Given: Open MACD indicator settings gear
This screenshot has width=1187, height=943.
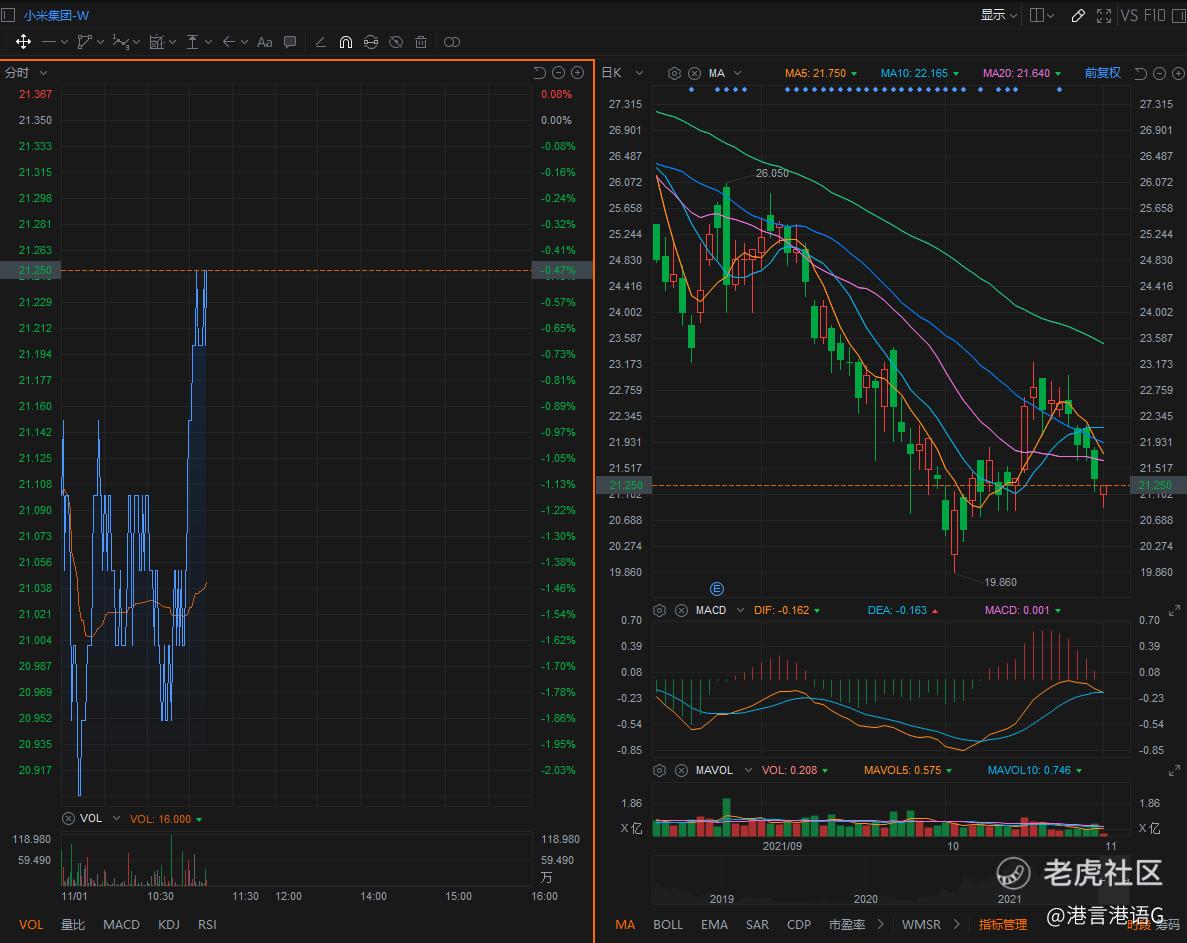Looking at the screenshot, I should [x=660, y=610].
